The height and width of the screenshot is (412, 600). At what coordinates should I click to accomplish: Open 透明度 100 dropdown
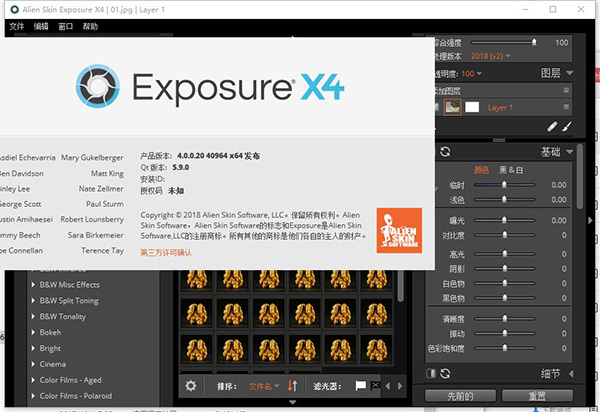pyautogui.click(x=471, y=73)
